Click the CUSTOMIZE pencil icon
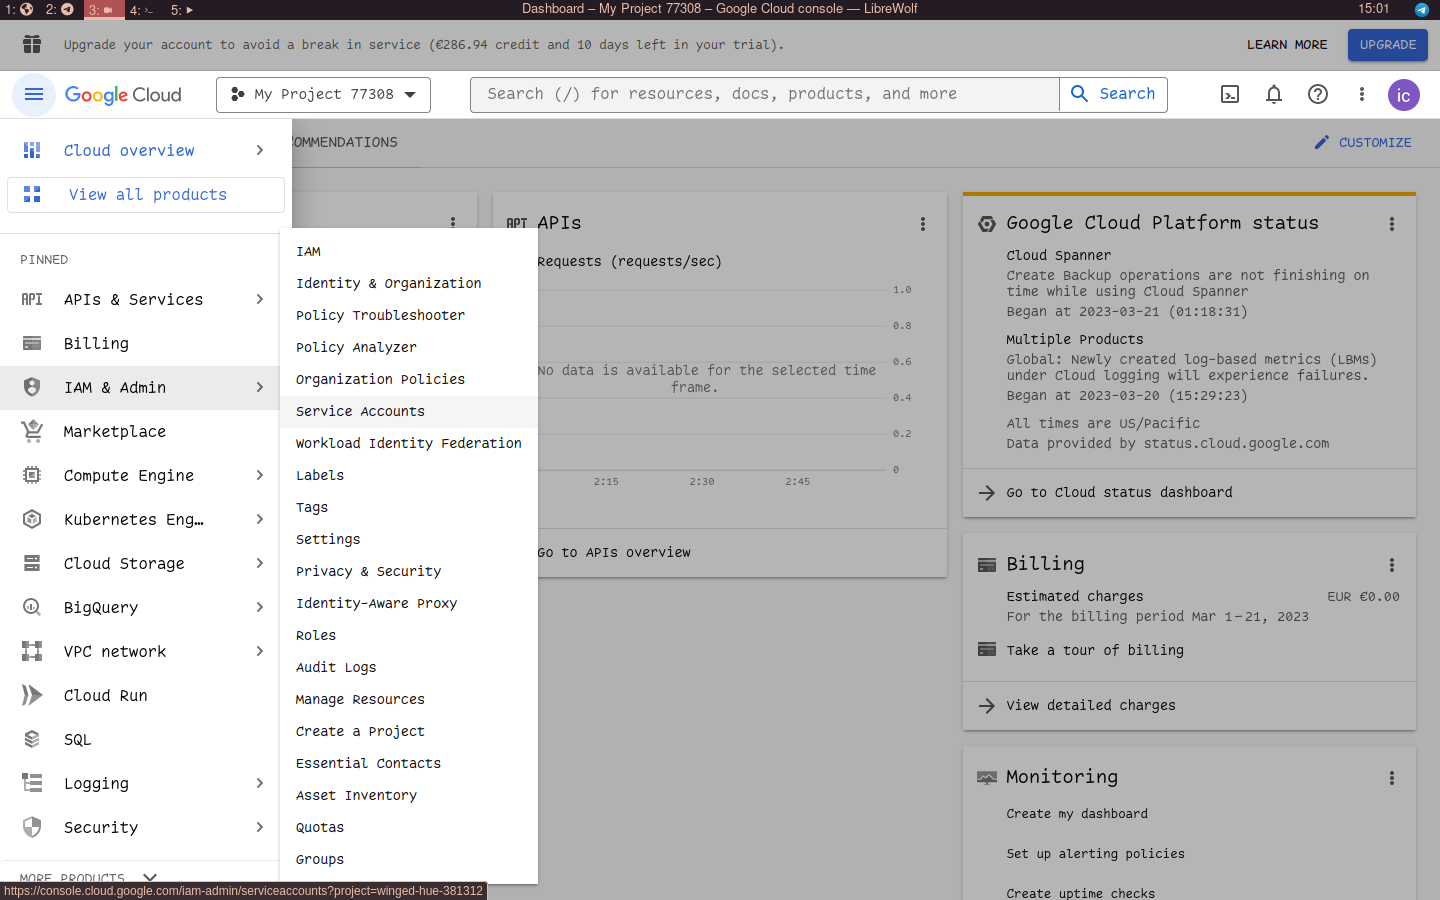The width and height of the screenshot is (1440, 900). (1321, 142)
